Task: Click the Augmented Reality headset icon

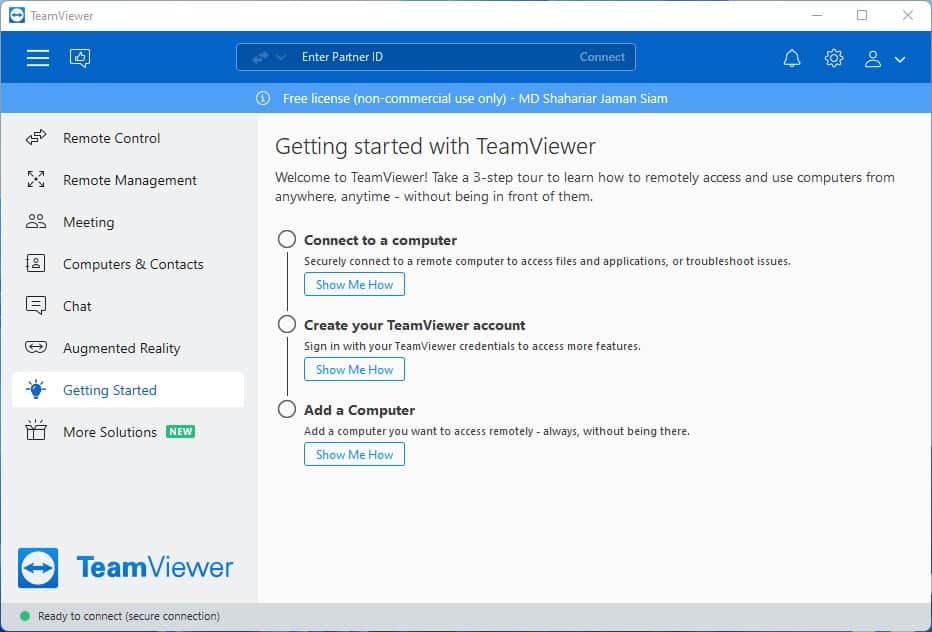Action: 36,347
